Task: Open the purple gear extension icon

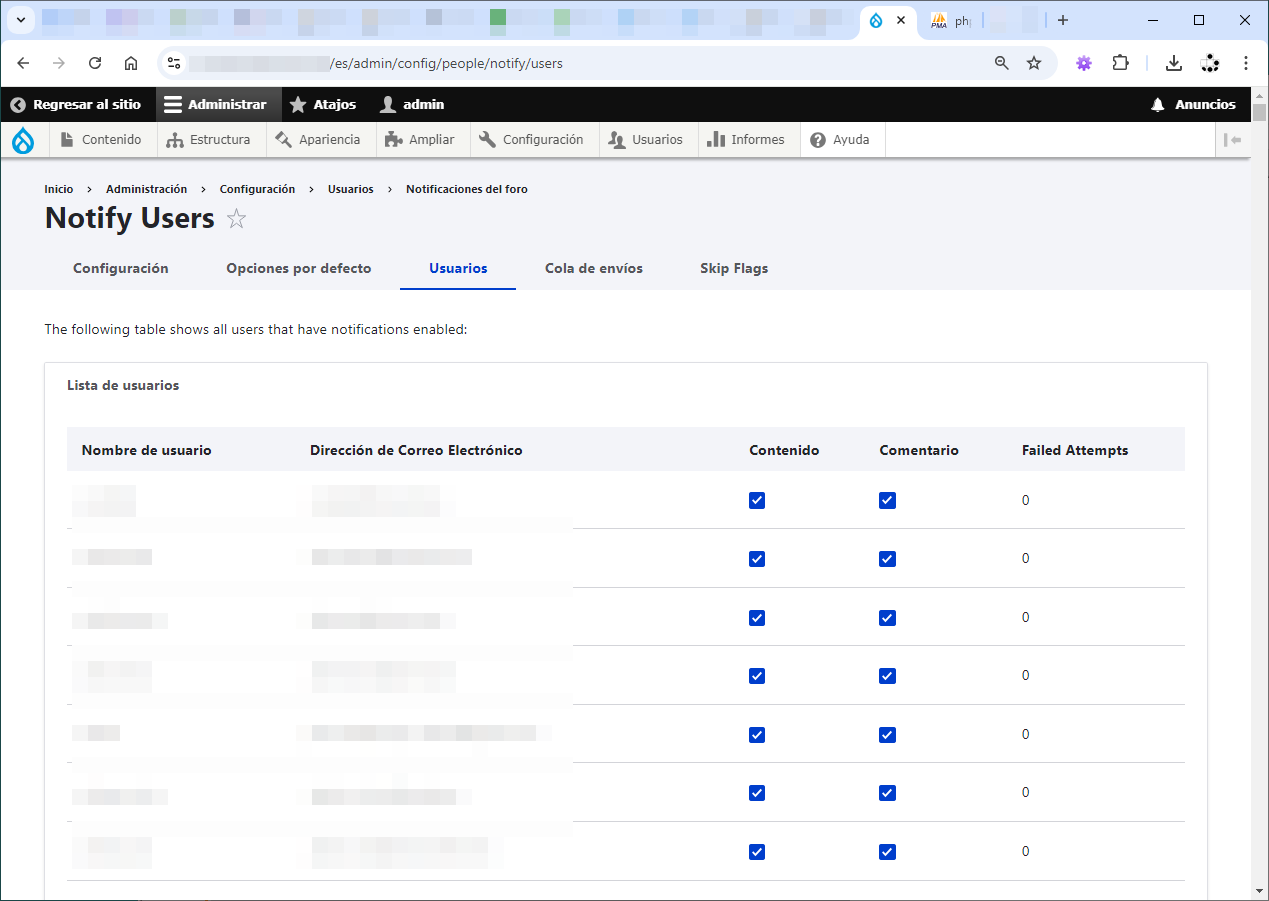Action: click(1084, 63)
